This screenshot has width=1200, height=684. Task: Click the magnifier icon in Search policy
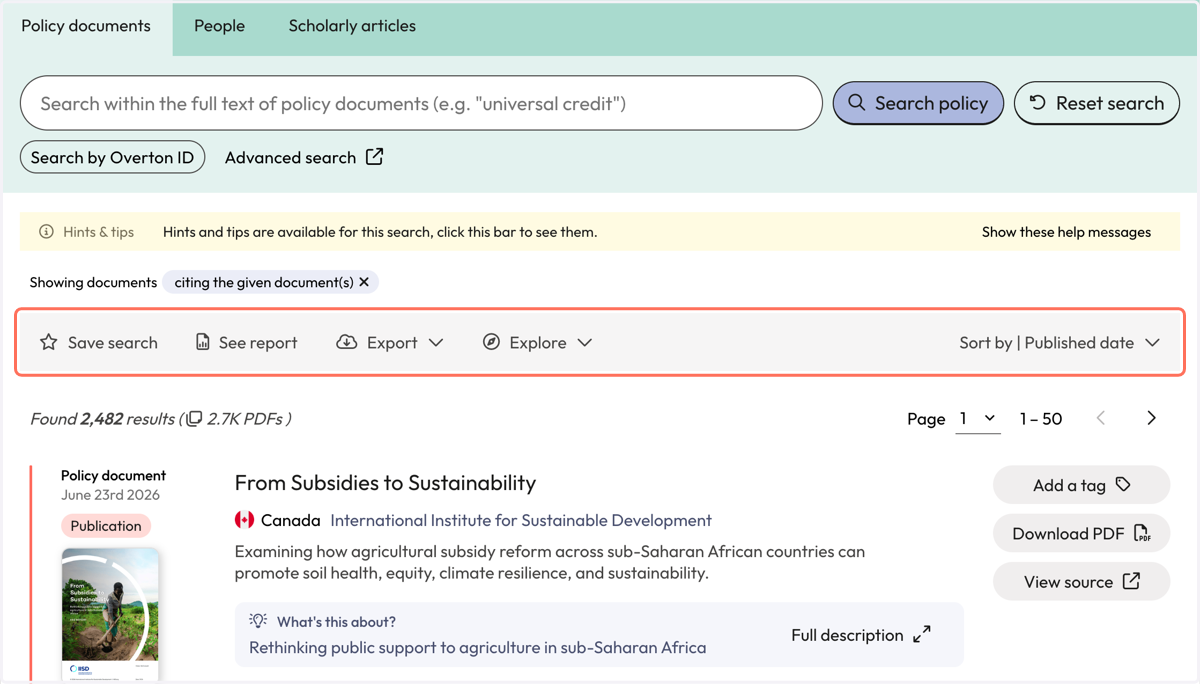[857, 103]
